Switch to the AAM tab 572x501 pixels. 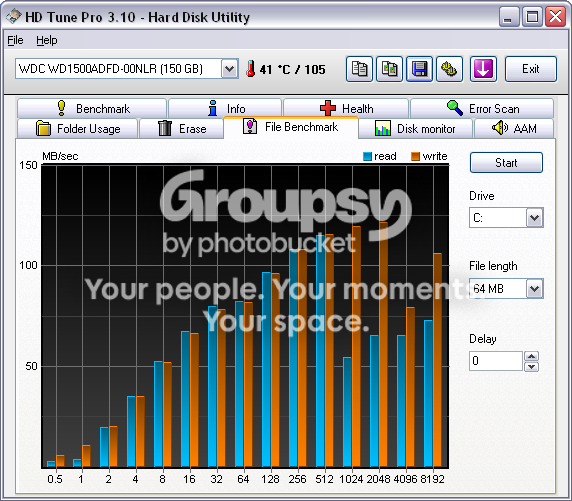(x=514, y=128)
